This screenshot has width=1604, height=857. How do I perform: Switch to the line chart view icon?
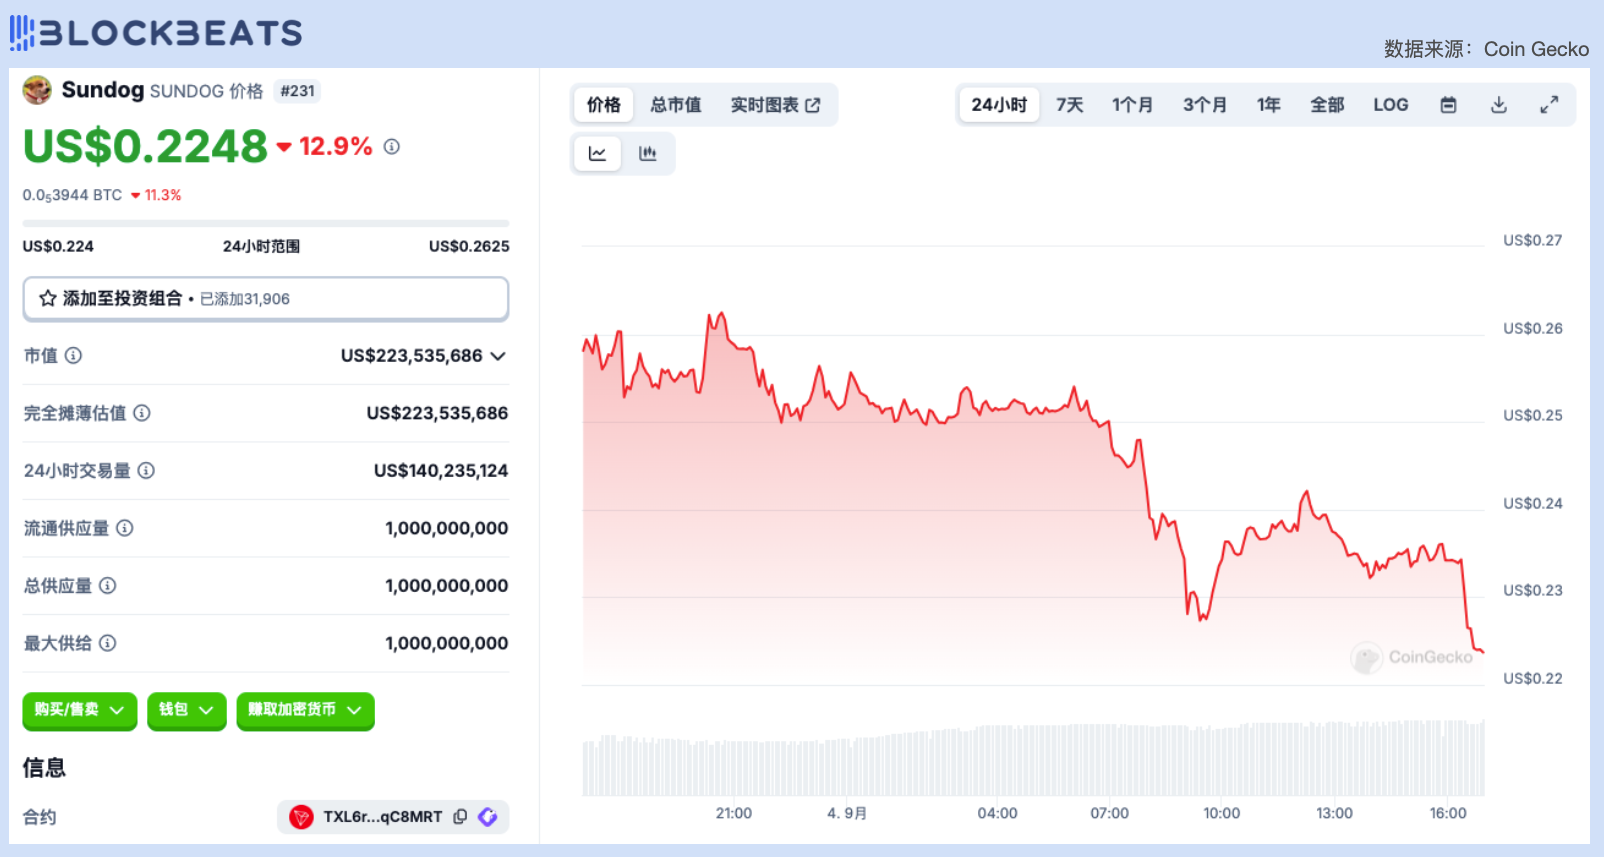coord(597,154)
